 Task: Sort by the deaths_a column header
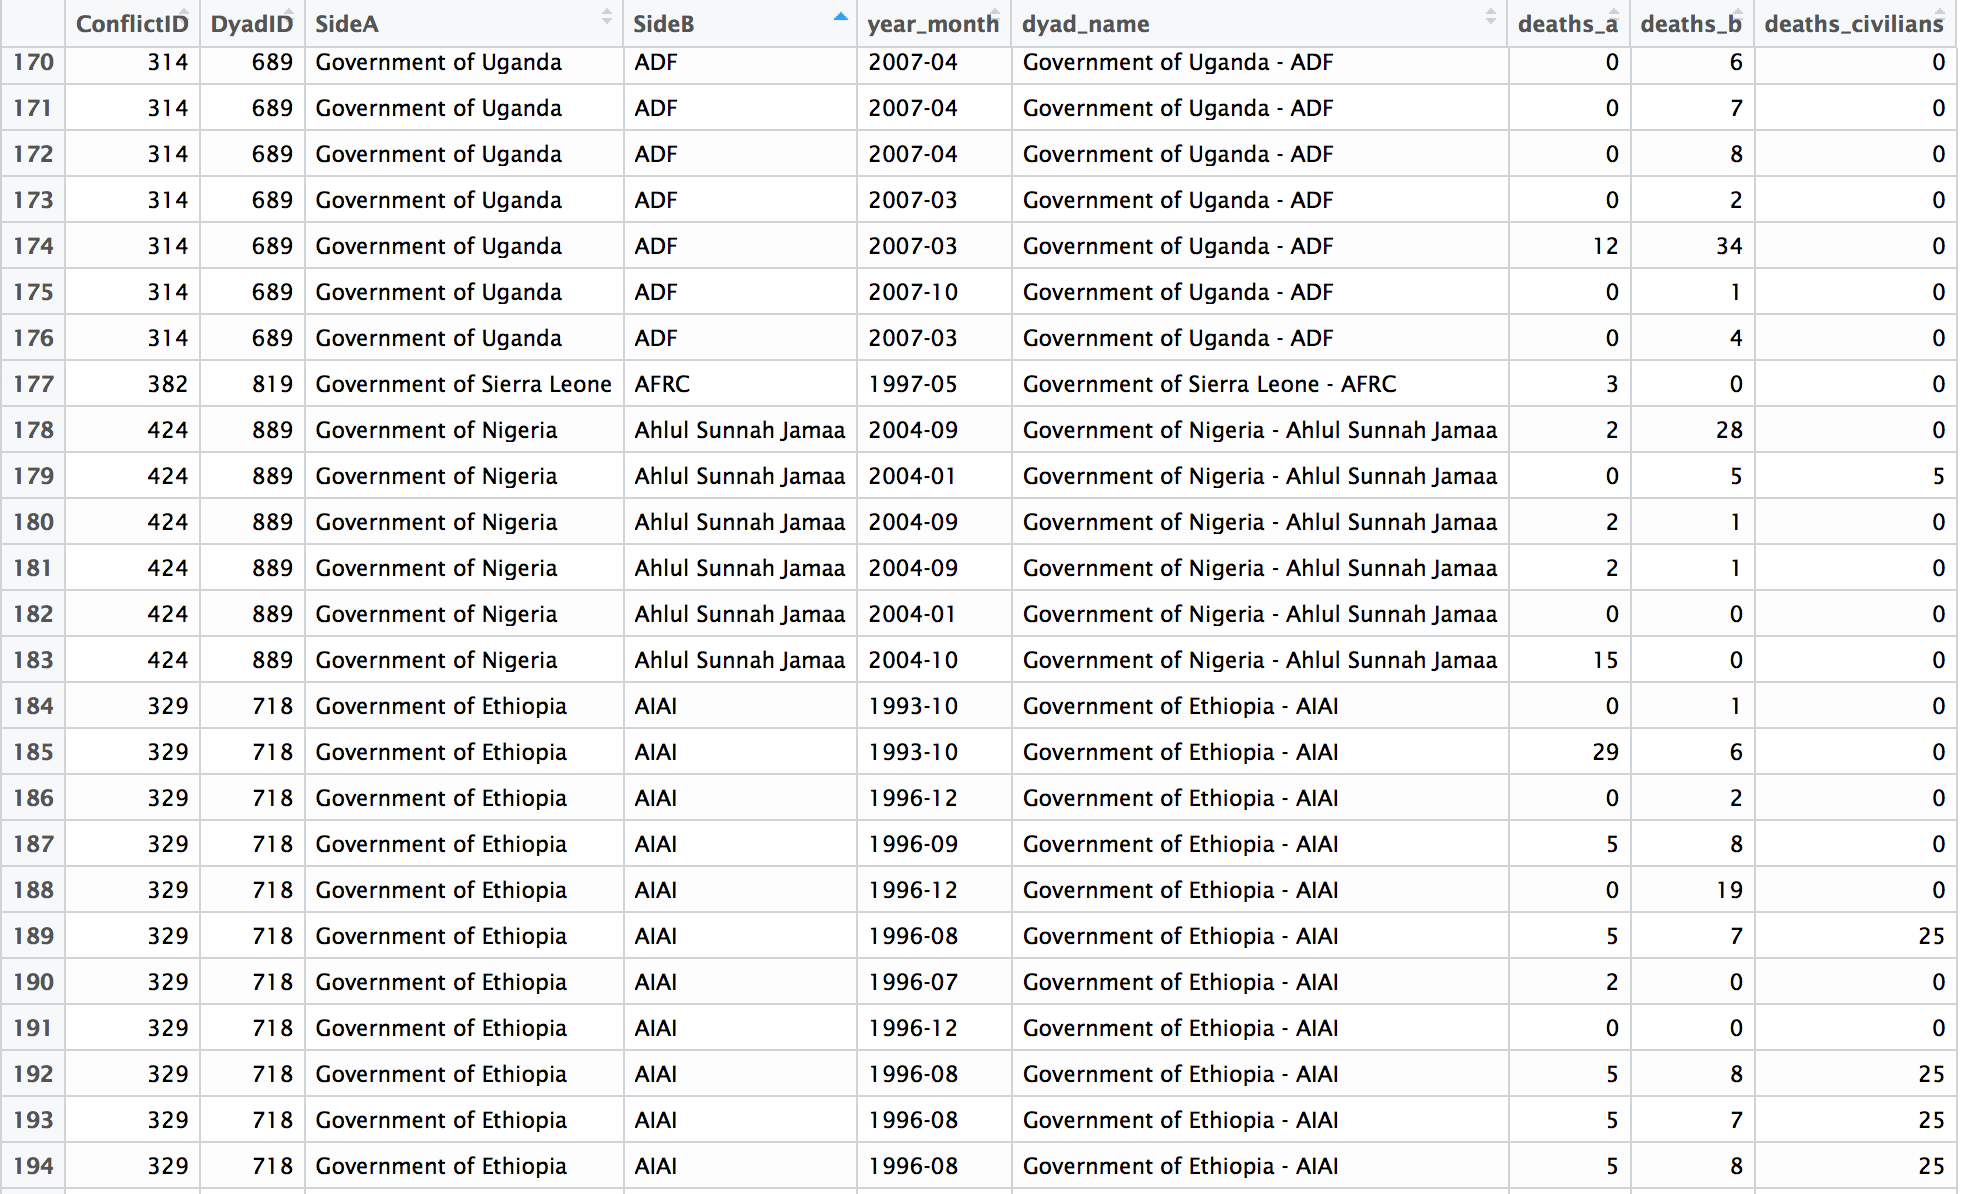click(1567, 24)
